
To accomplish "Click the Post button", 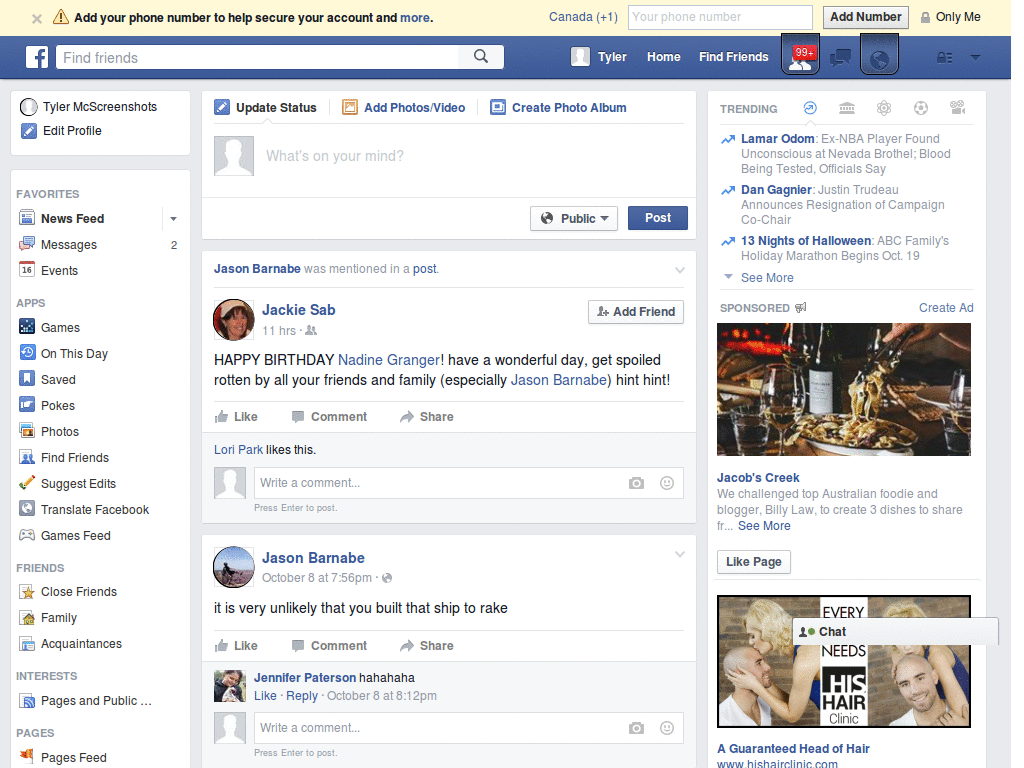I will 658,218.
